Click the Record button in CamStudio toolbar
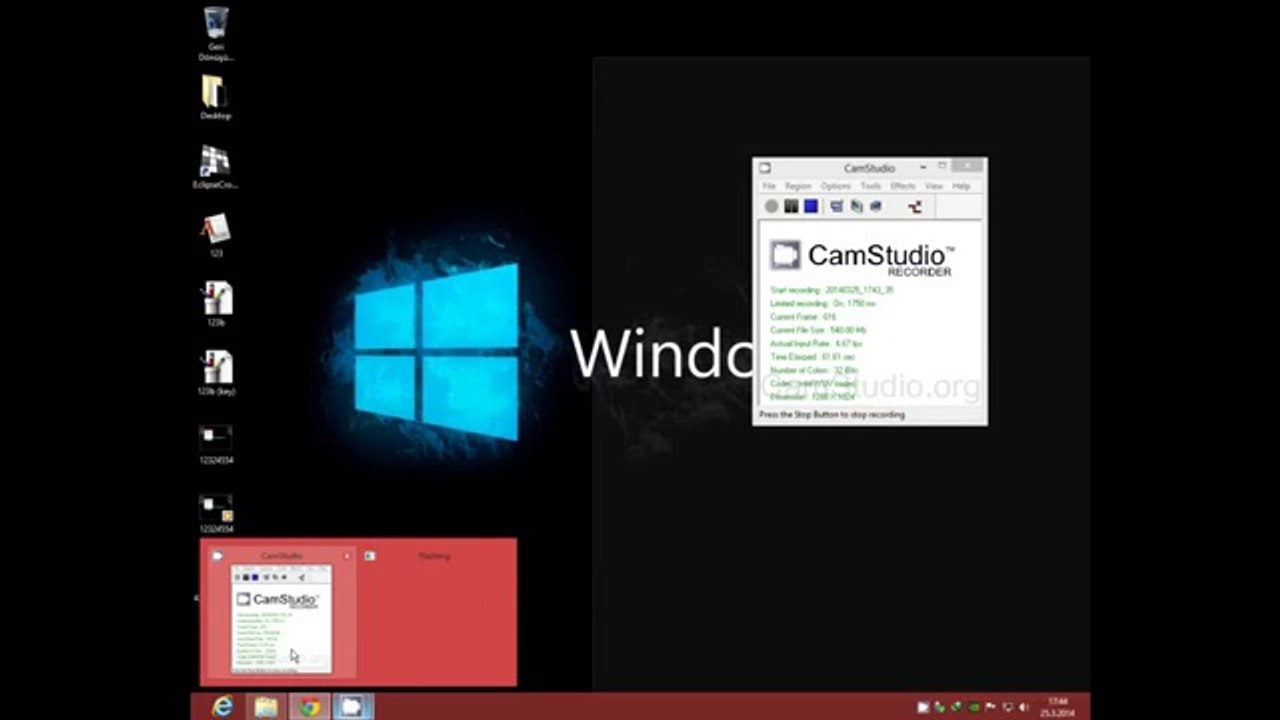1280x720 pixels. (771, 207)
